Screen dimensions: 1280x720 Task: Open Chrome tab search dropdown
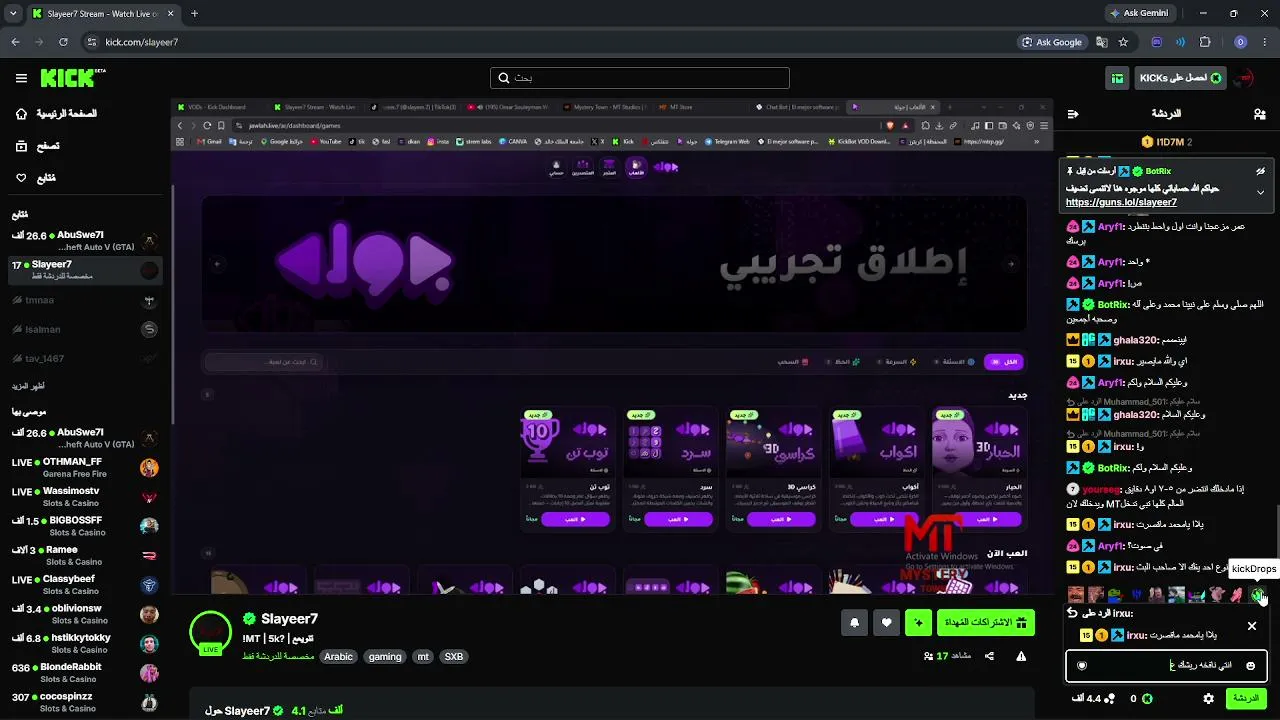13,14
